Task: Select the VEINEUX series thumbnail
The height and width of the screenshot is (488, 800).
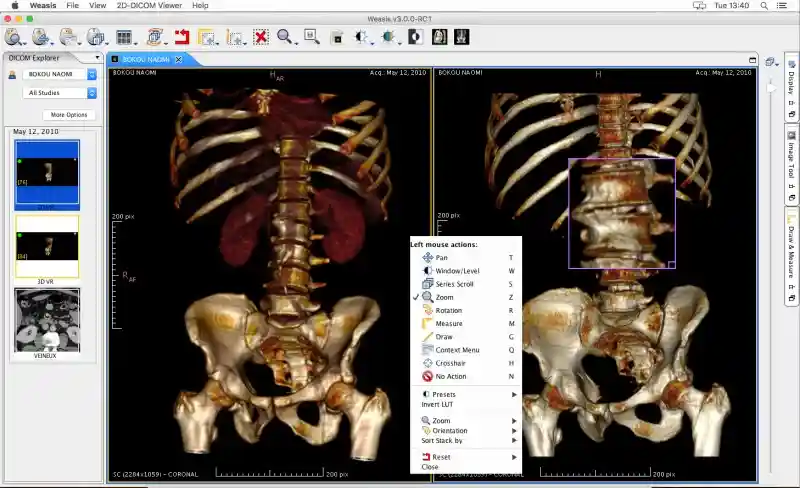Action: 47,320
